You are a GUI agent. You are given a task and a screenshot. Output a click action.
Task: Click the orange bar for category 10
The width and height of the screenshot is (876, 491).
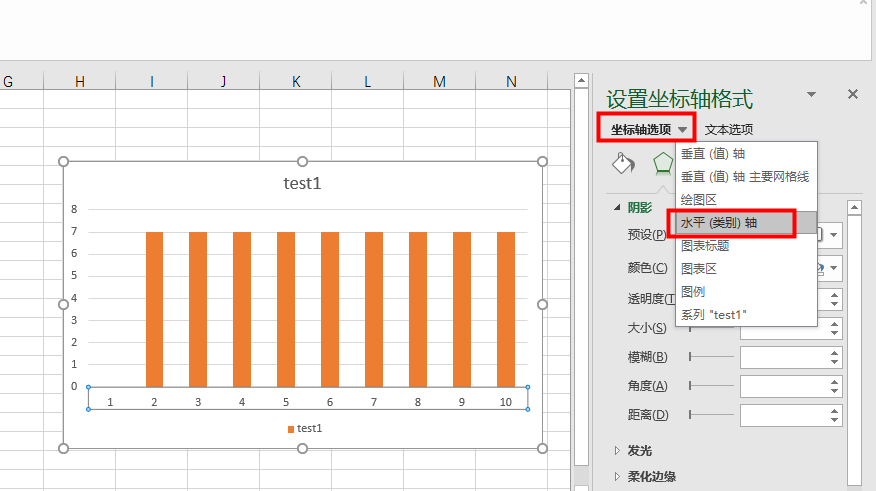point(506,309)
